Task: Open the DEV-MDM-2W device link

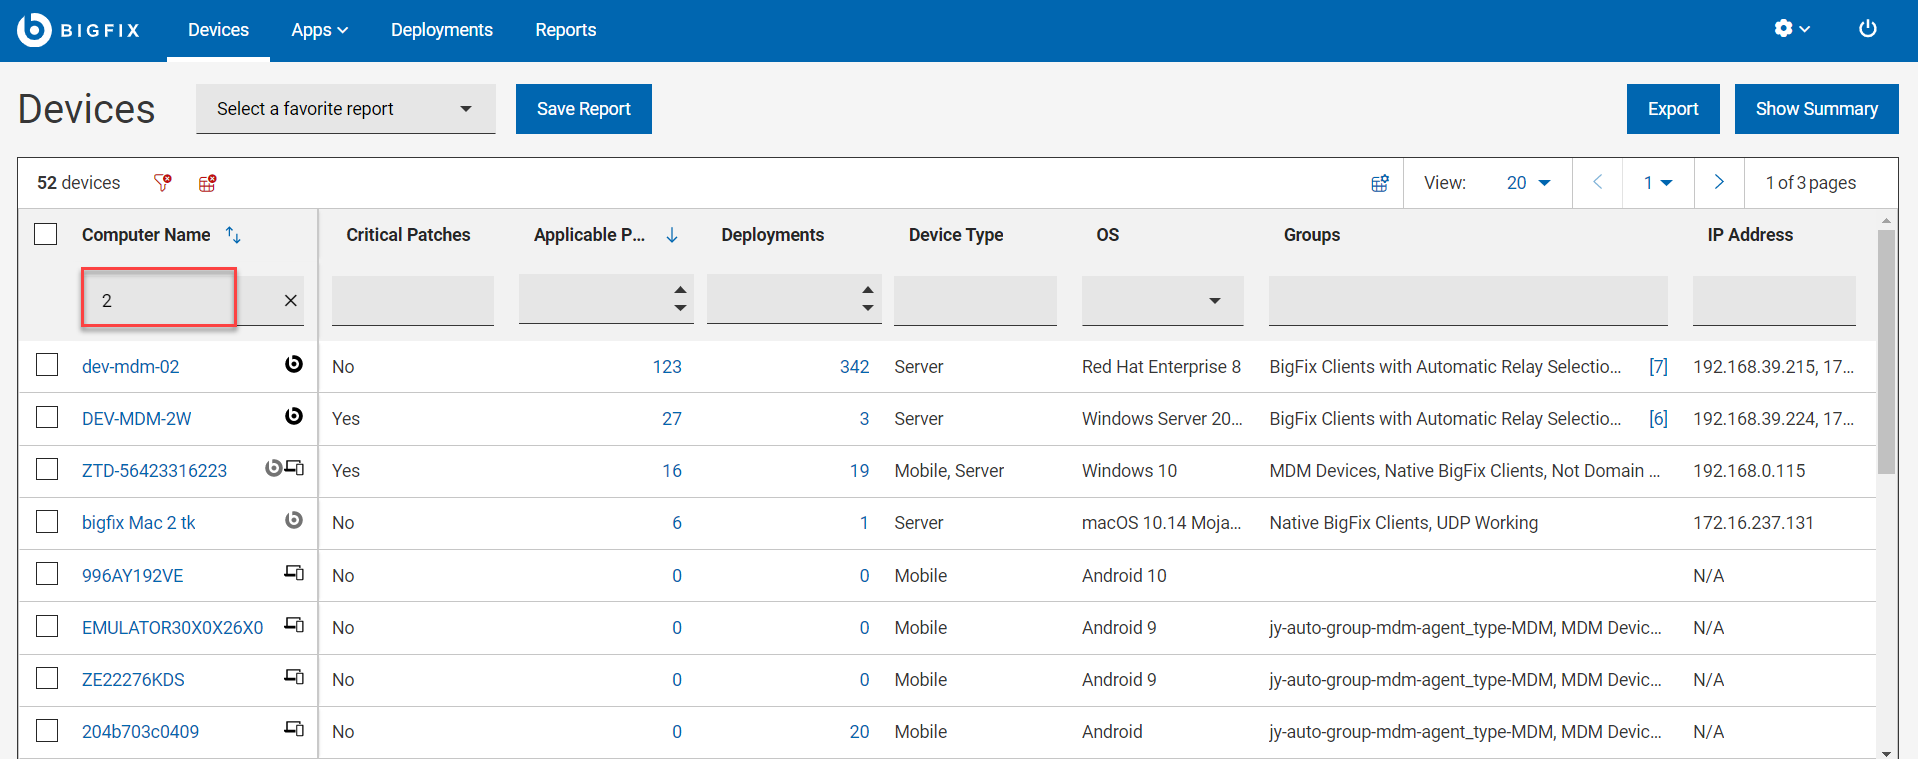Action: (x=136, y=419)
